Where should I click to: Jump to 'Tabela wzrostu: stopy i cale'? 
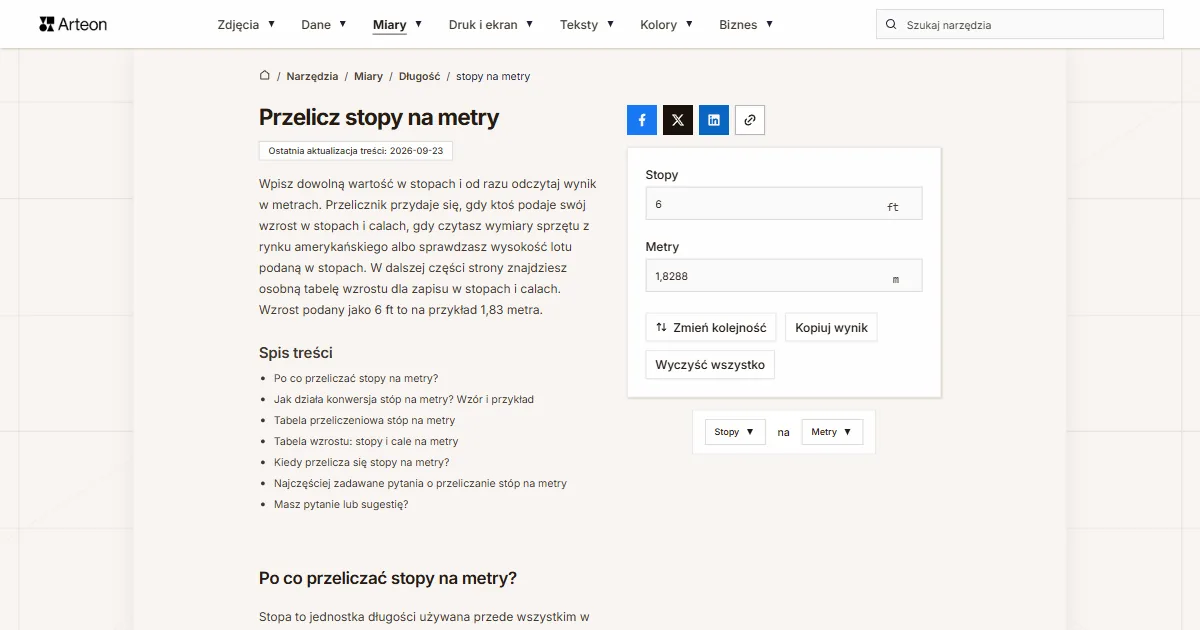366,441
